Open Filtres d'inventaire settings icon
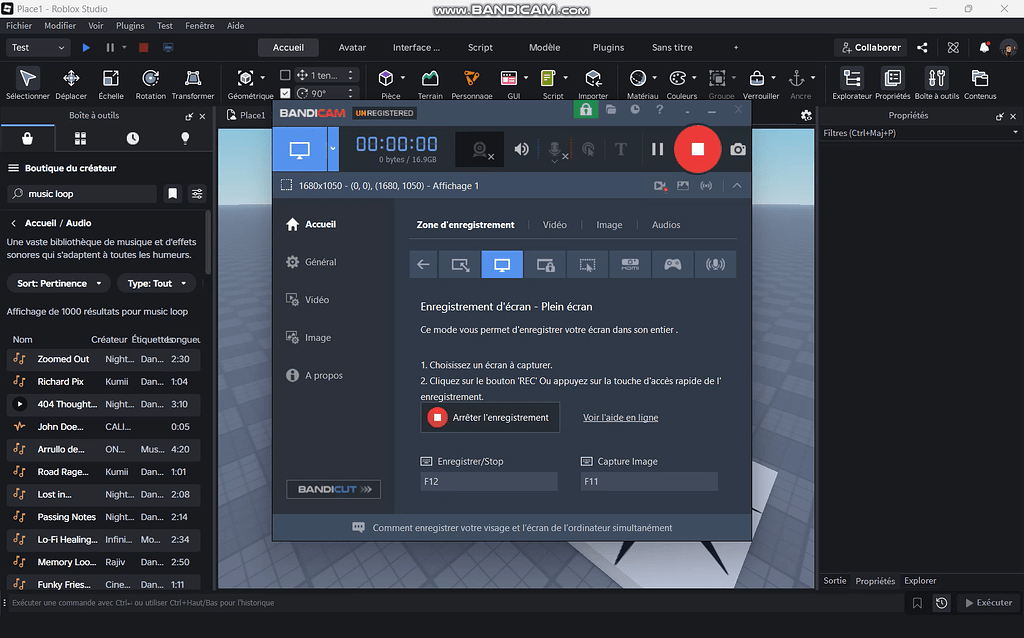Image resolution: width=1024 pixels, height=638 pixels. point(197,193)
